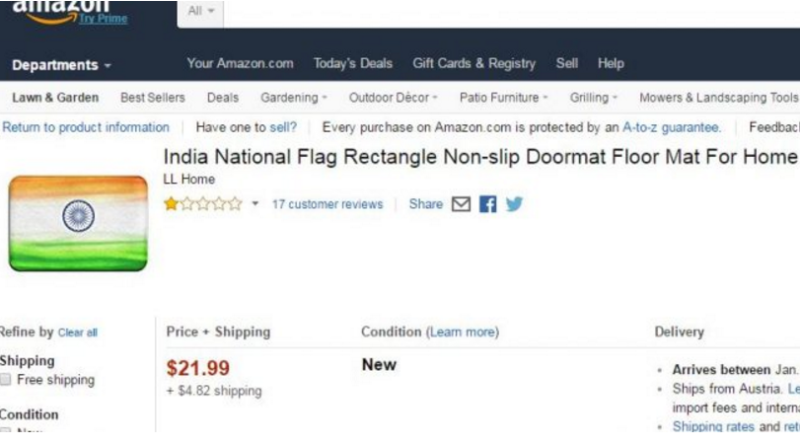The height and width of the screenshot is (445, 800).
Task: Open the All search category dropdown
Action: [x=202, y=12]
